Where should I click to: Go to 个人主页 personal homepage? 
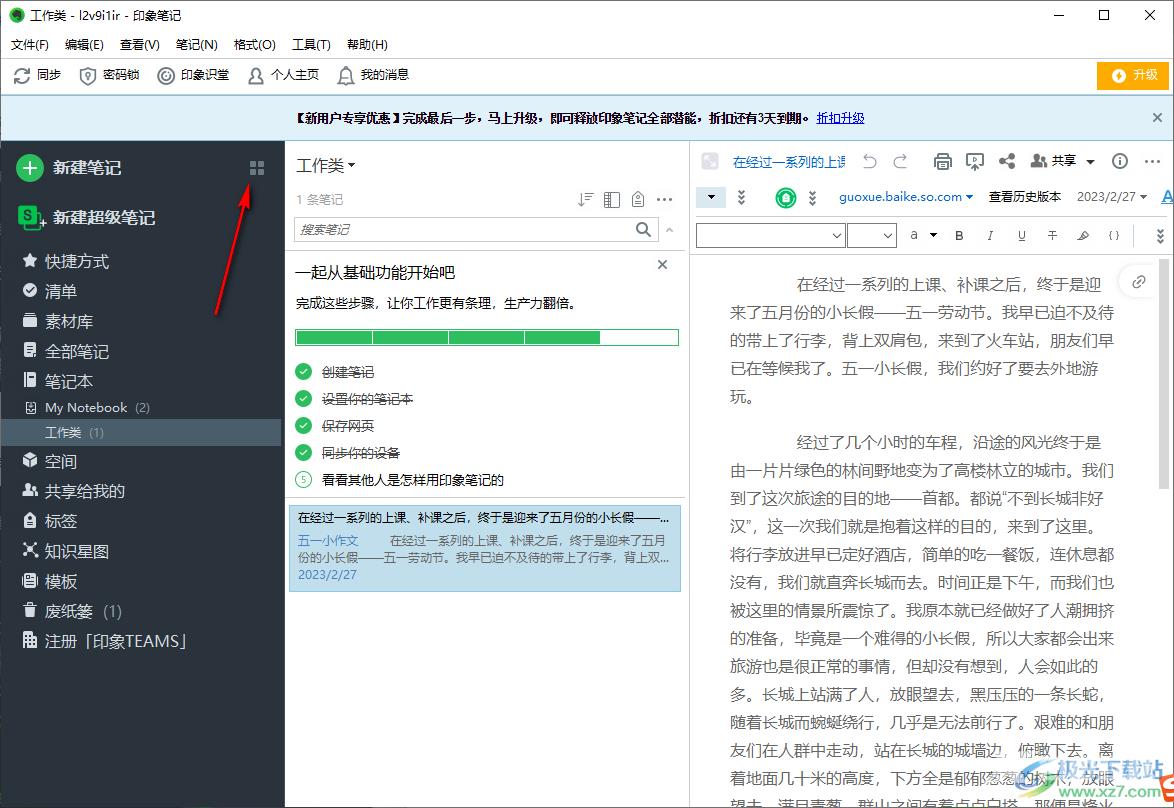pyautogui.click(x=283, y=75)
